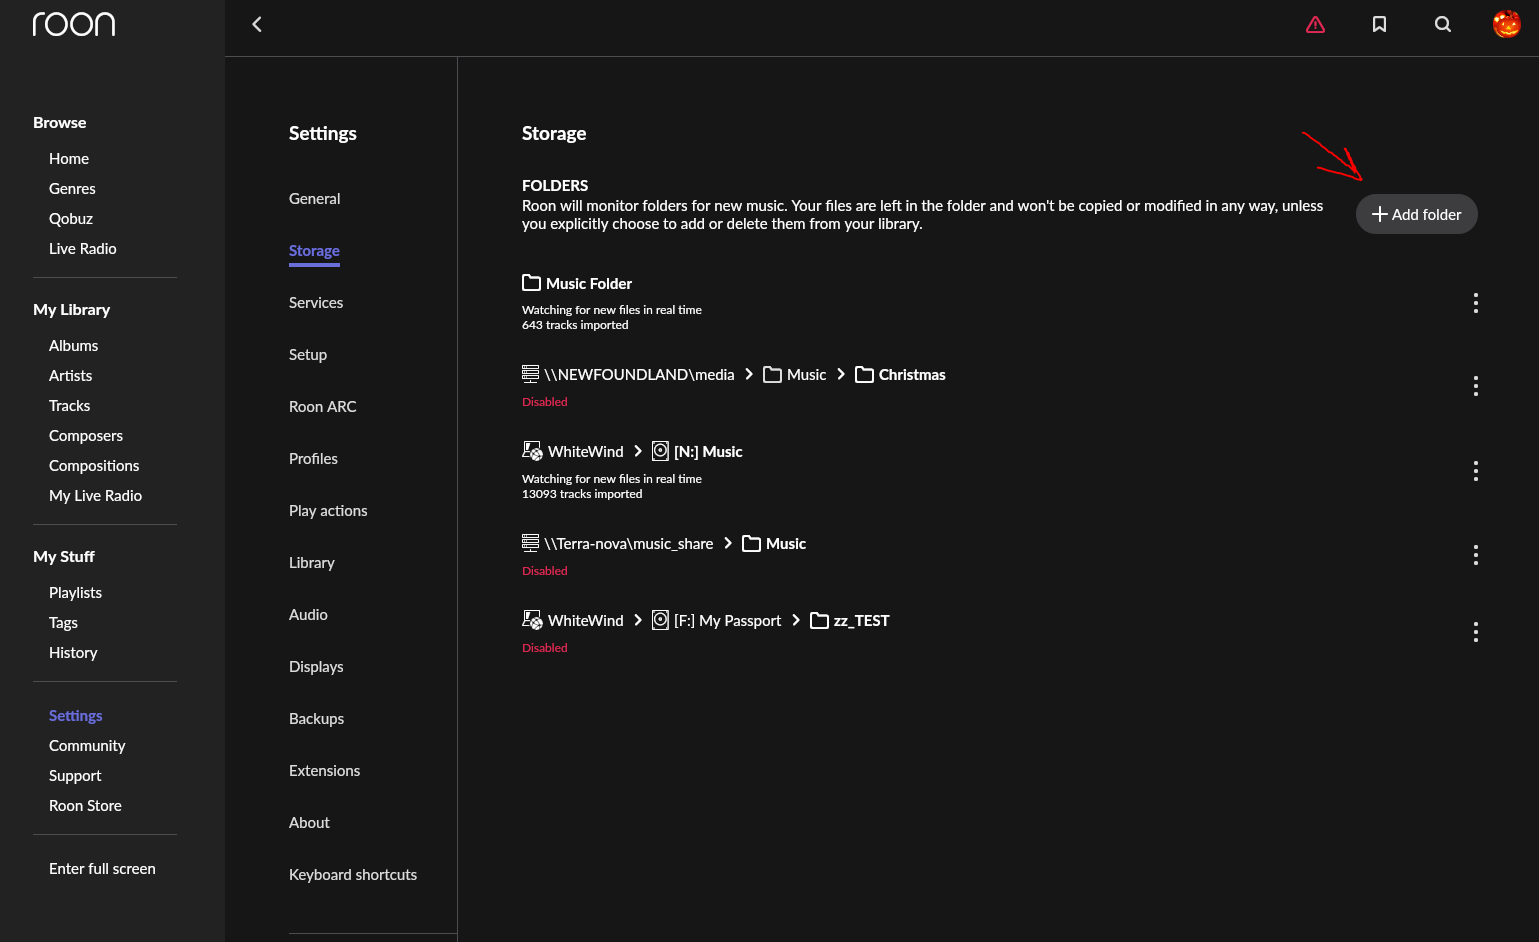Open three-dot menu for Christmas folder
The height and width of the screenshot is (942, 1539).
1475,386
